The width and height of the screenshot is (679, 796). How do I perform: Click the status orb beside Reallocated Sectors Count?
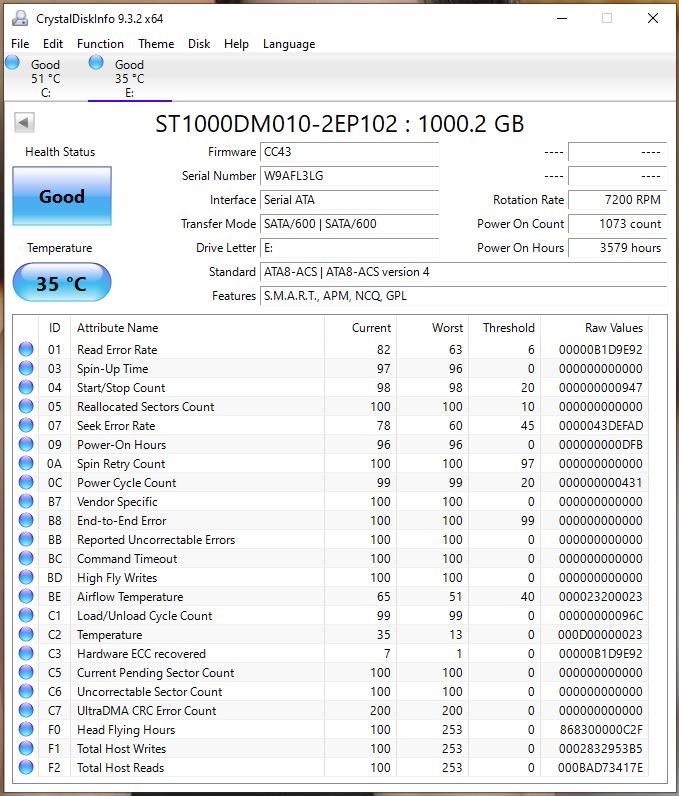click(x=26, y=407)
